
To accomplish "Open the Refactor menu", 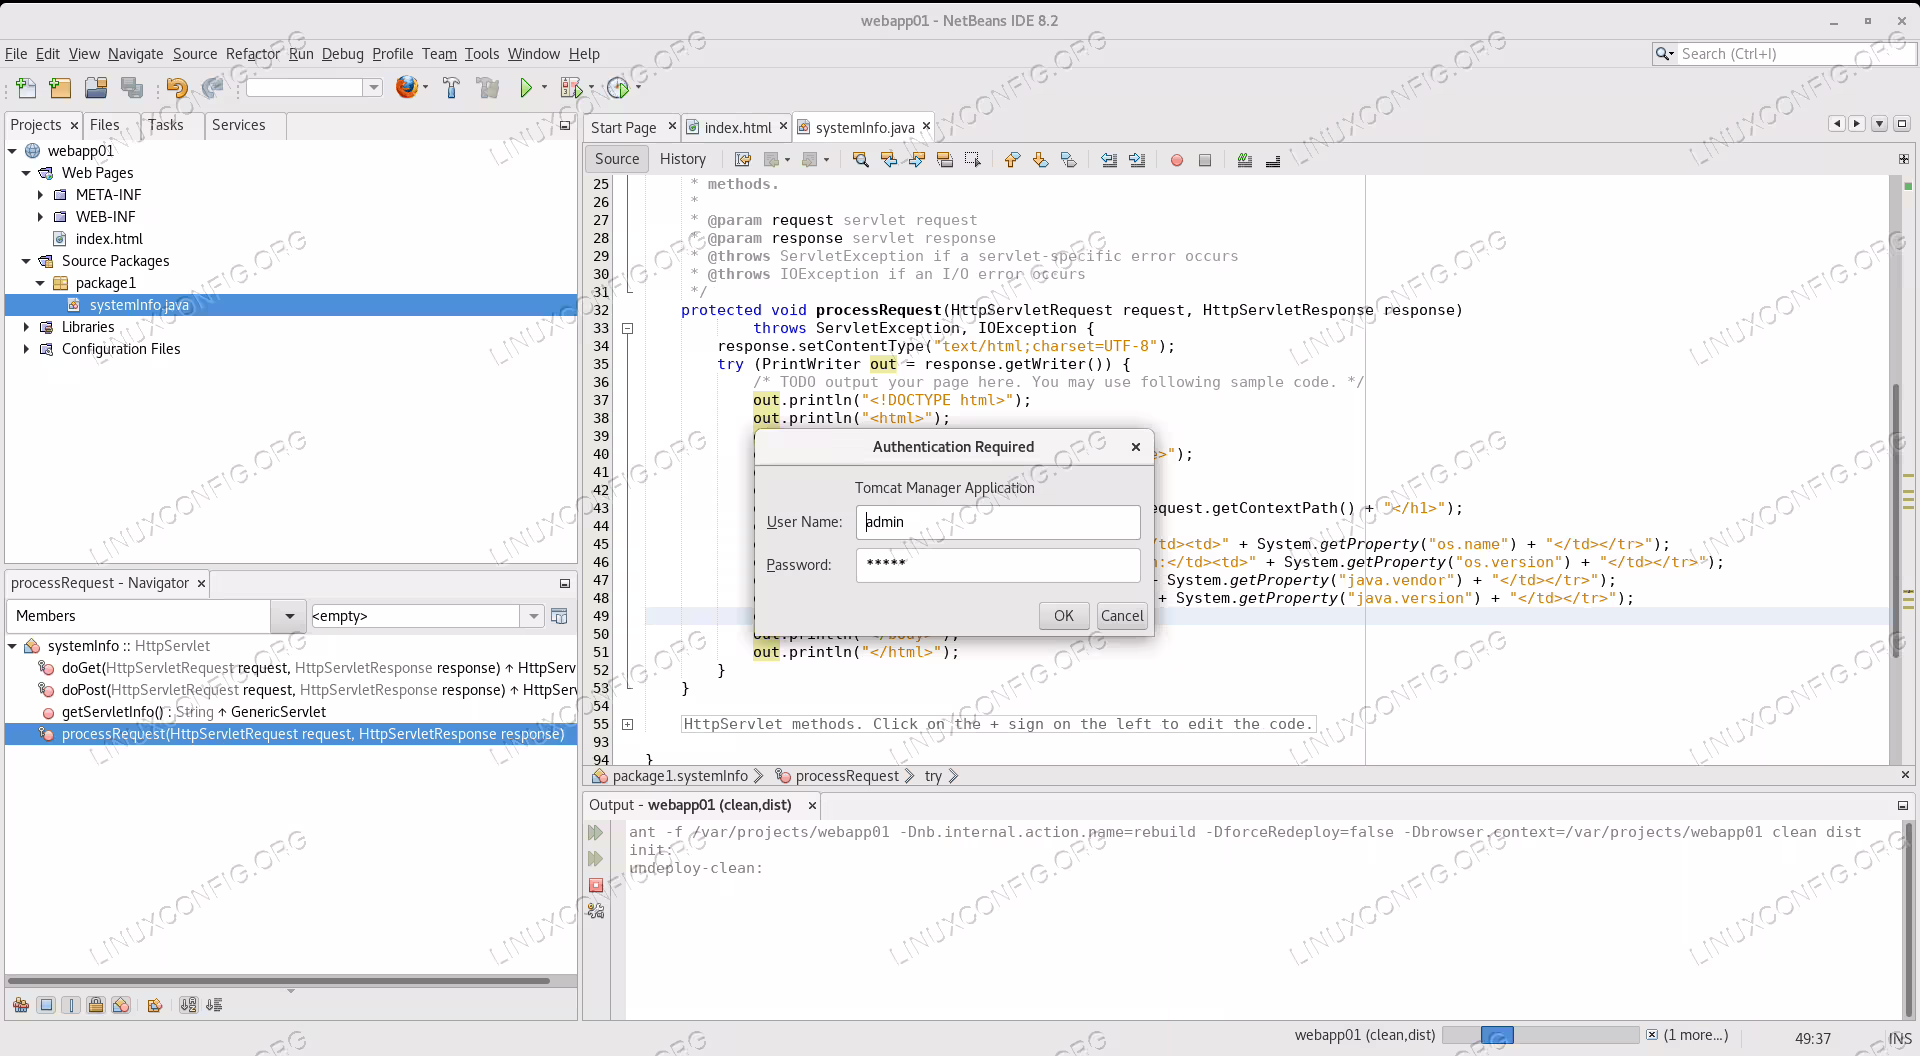I will (x=253, y=54).
